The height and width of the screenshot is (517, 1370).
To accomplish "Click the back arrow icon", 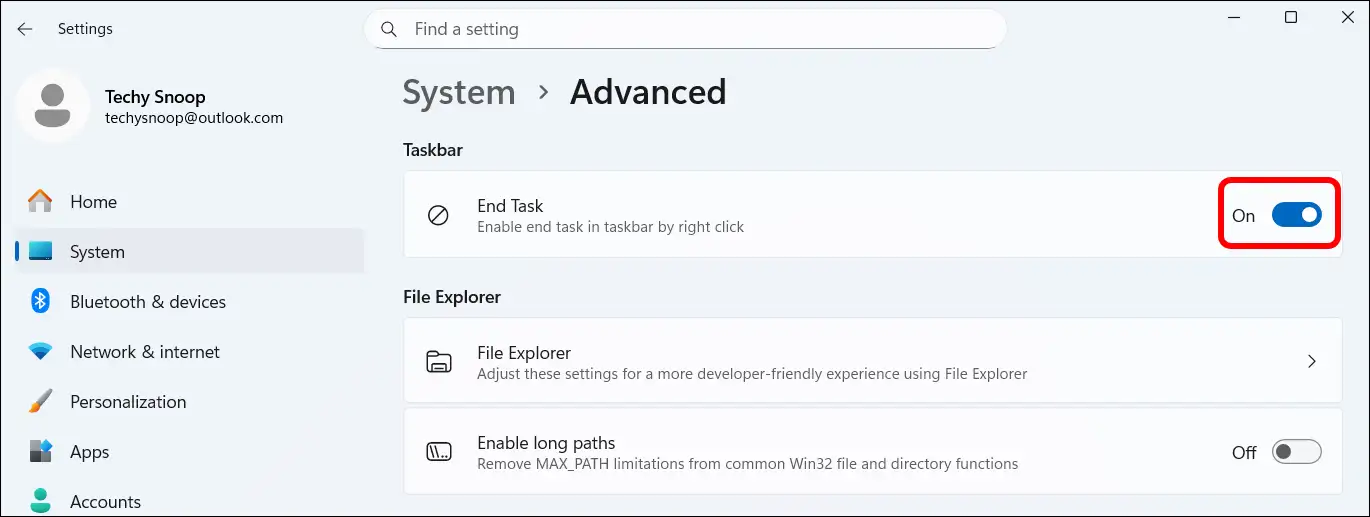I will click(25, 29).
